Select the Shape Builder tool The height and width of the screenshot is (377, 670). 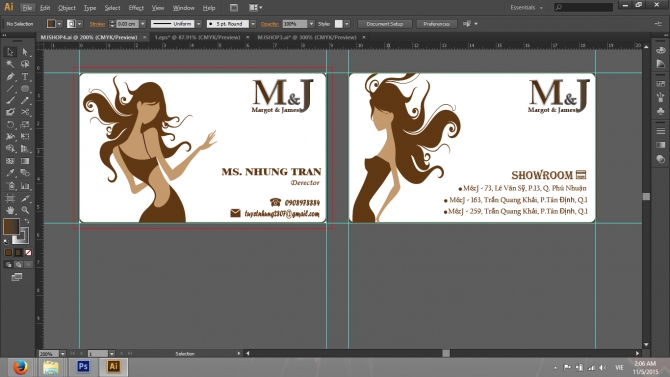[10, 149]
